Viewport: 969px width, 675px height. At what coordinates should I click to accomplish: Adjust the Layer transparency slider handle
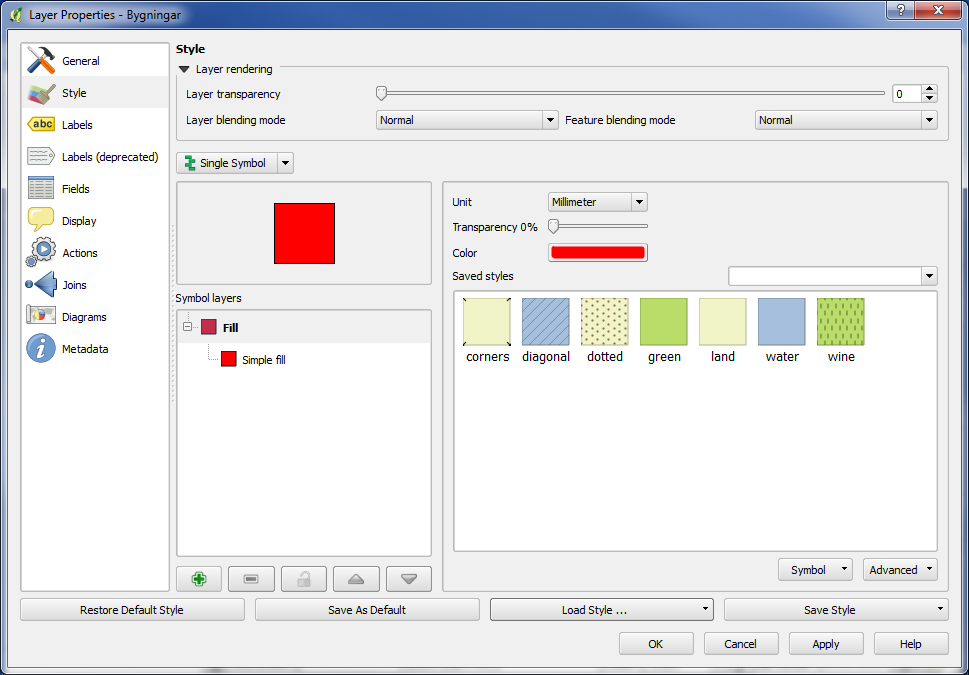coord(381,93)
